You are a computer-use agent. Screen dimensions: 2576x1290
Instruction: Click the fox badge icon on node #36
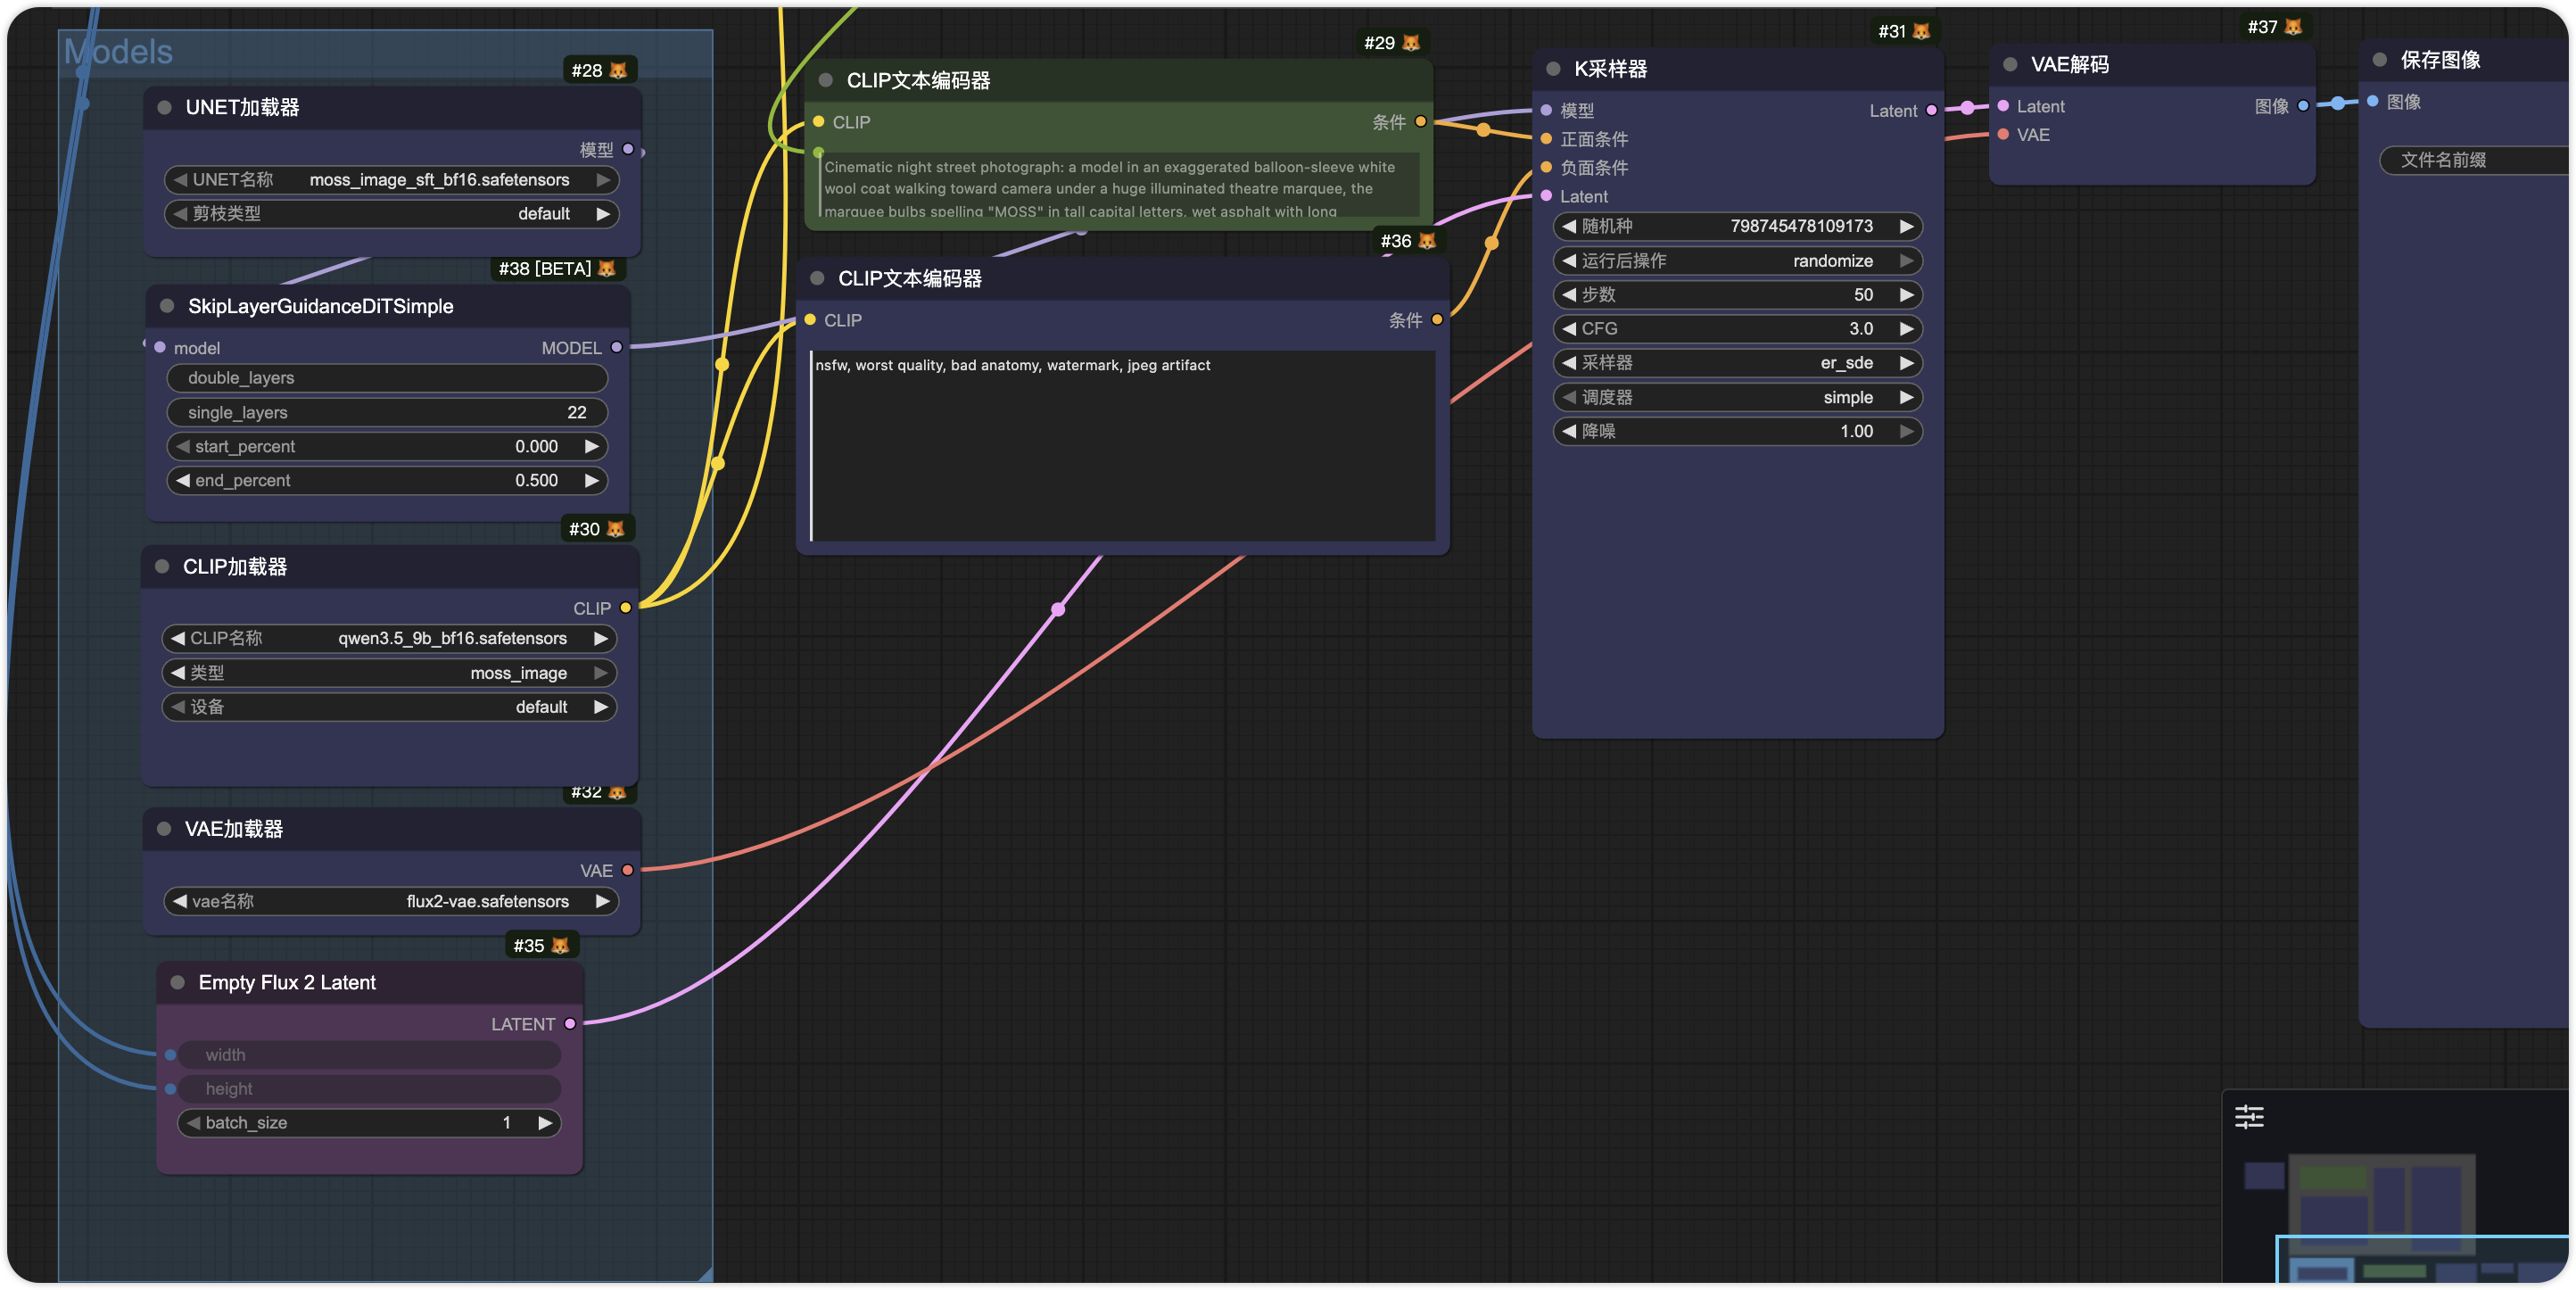[x=1427, y=240]
